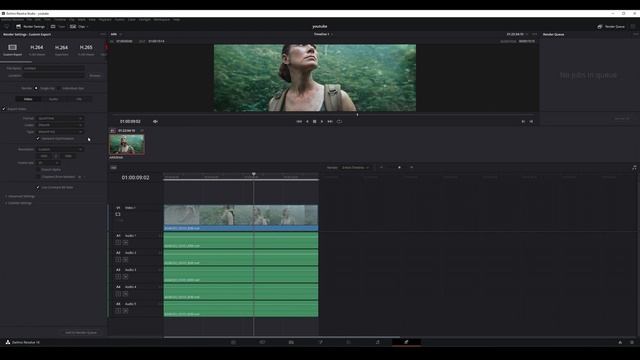
Task: Open the Codec dropdown
Action: 60,125
